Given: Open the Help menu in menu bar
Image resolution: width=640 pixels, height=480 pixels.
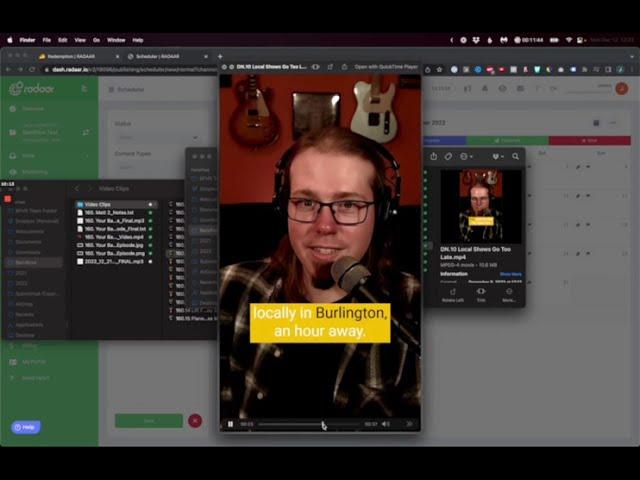Looking at the screenshot, I should point(138,40).
